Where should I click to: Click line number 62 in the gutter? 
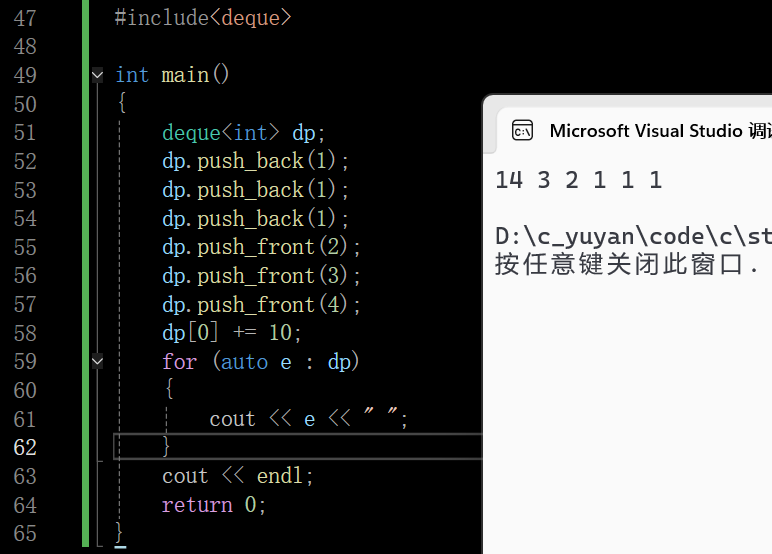(25, 447)
